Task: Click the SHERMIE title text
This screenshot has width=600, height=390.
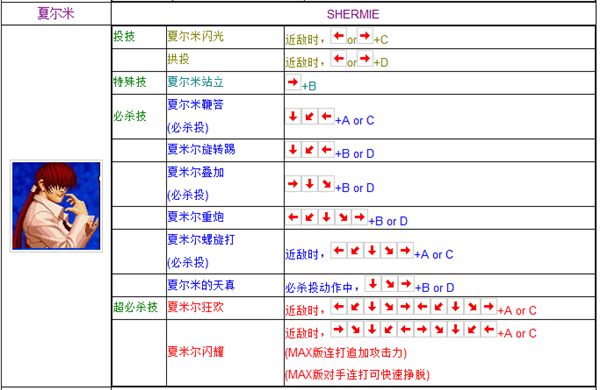Action: coord(353,14)
